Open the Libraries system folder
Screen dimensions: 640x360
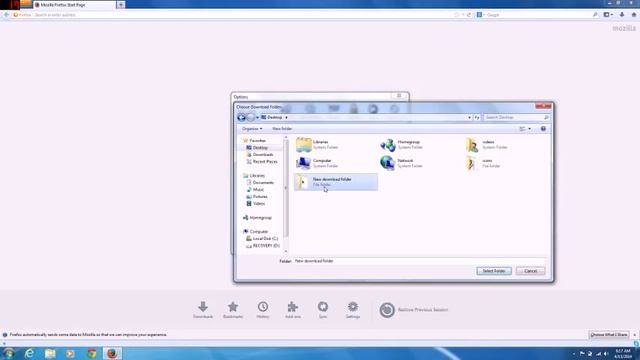(318, 144)
